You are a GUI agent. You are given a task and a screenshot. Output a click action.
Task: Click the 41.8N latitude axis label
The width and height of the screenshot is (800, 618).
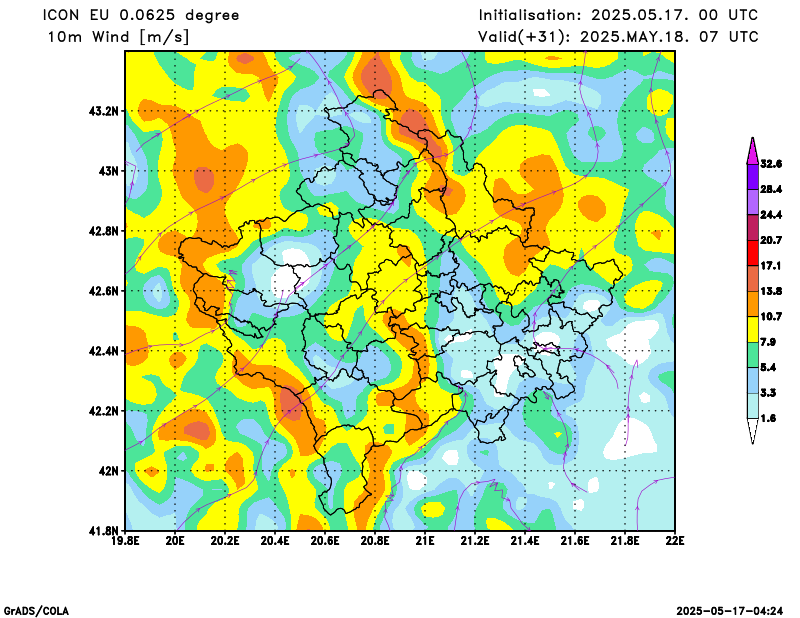point(104,531)
